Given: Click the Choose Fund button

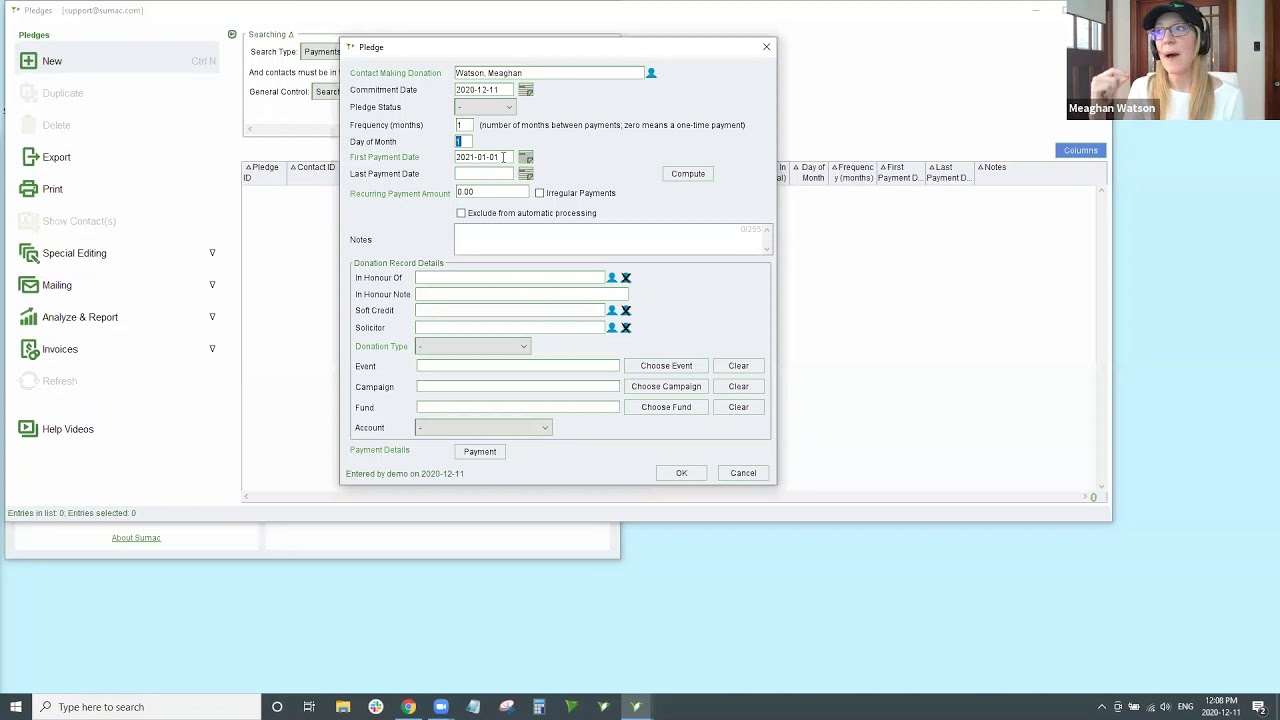Looking at the screenshot, I should 666,407.
